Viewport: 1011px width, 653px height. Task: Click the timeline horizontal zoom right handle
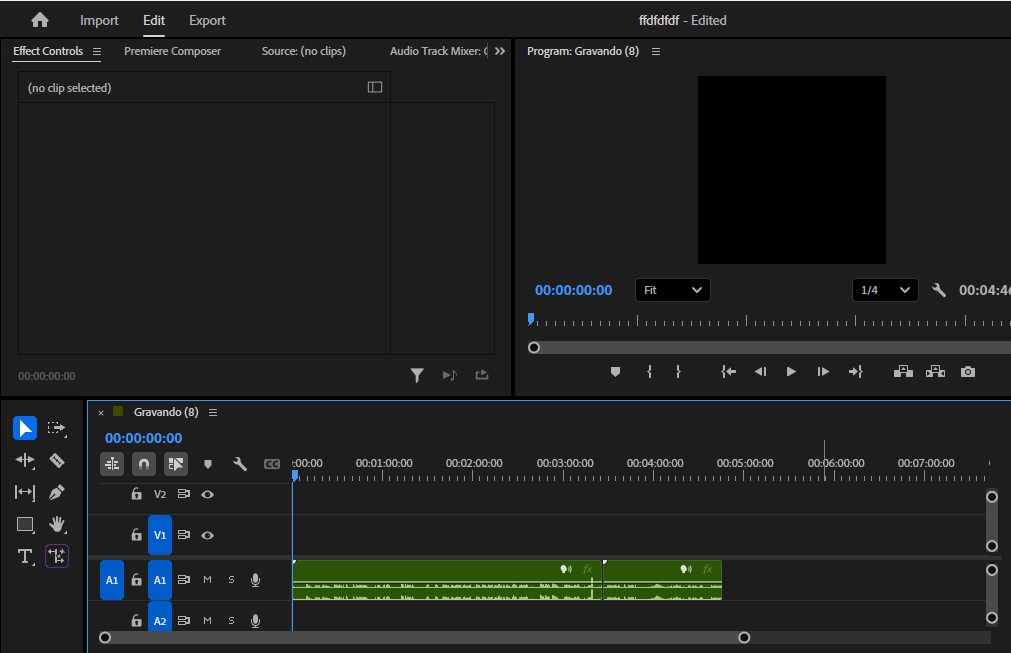pos(744,638)
